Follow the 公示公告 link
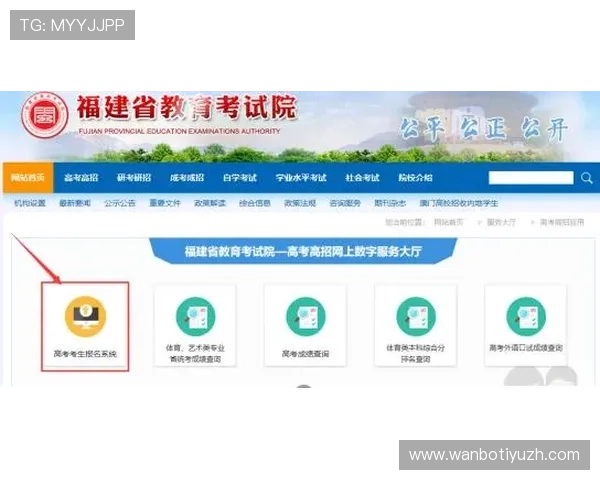Image resolution: width=600 pixels, height=480 pixels. coord(120,203)
